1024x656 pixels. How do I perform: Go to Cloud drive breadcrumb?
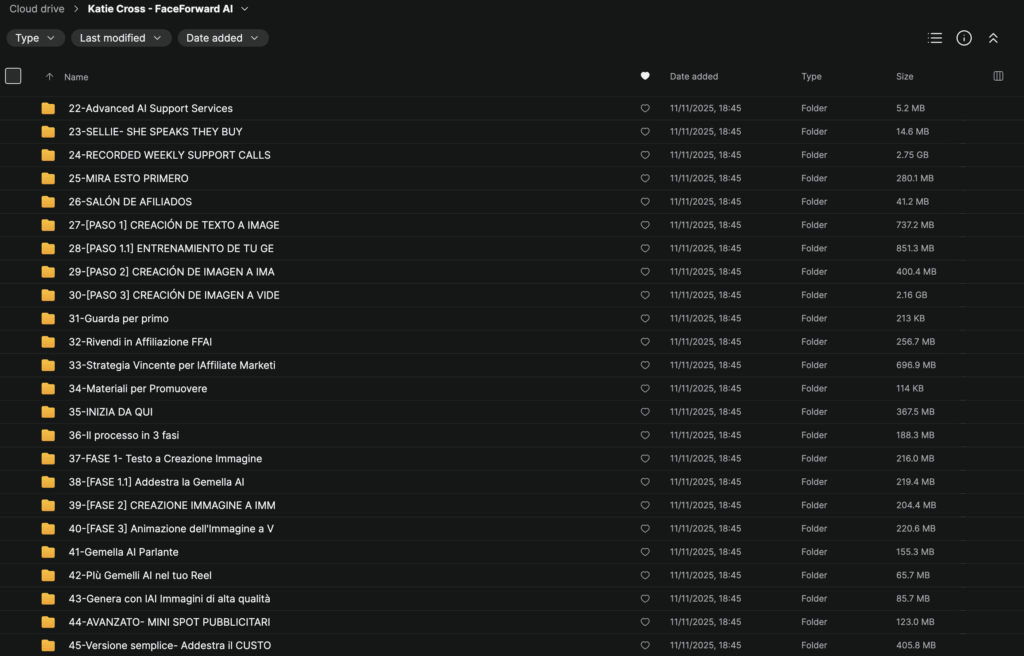[x=37, y=9]
